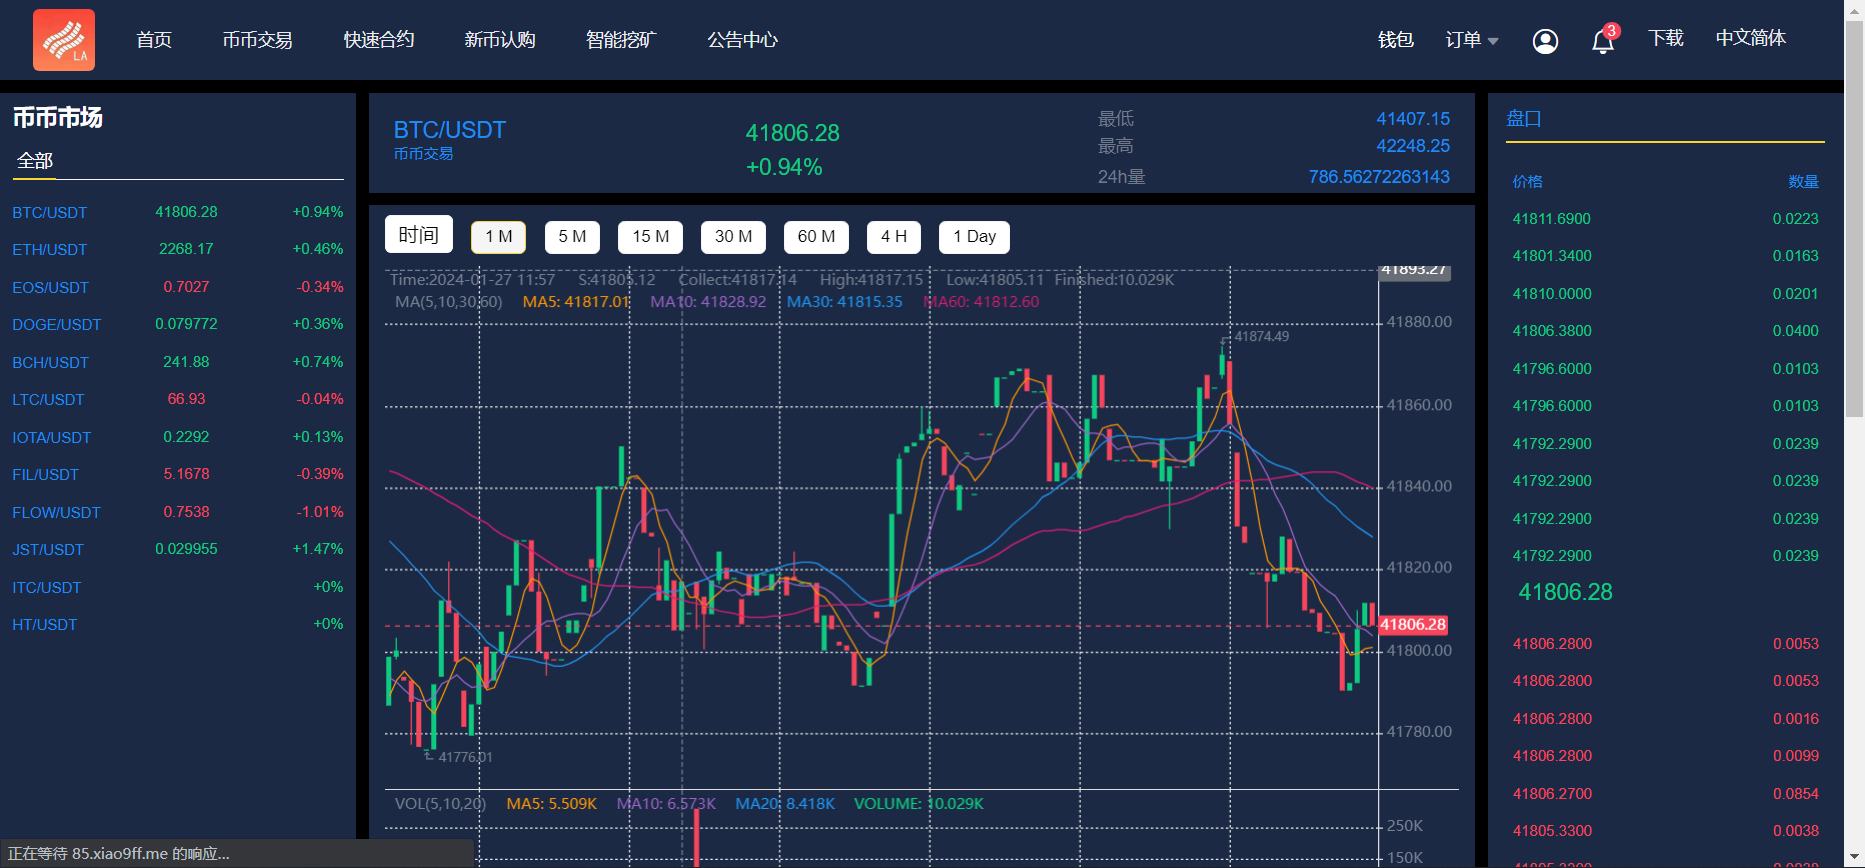Click the page vertical scrollbar thumb
1865x868 pixels.
click(1854, 217)
